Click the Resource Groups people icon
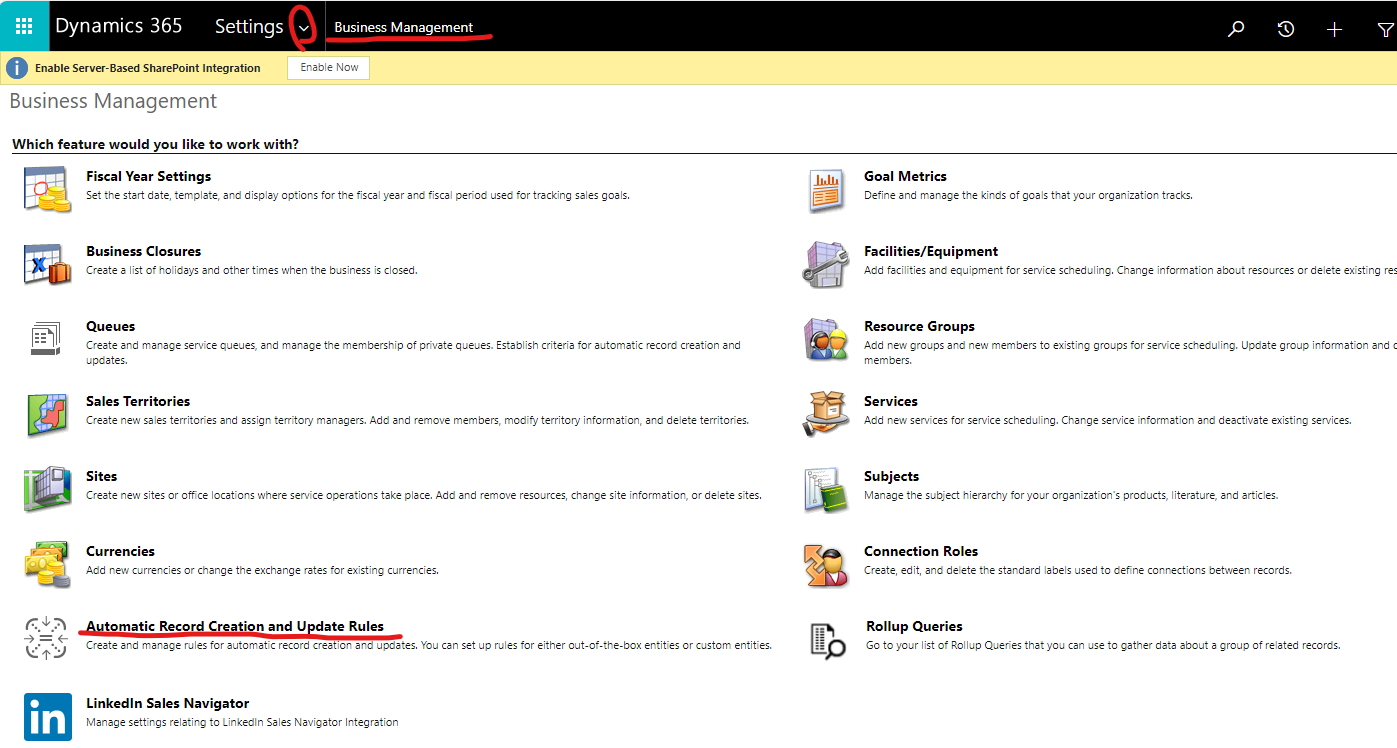Screen dimensions: 1397x748 tap(826, 339)
